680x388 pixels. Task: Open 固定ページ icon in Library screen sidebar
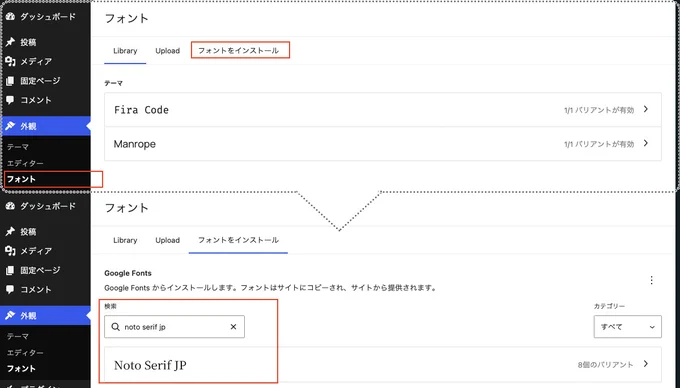[x=10, y=81]
